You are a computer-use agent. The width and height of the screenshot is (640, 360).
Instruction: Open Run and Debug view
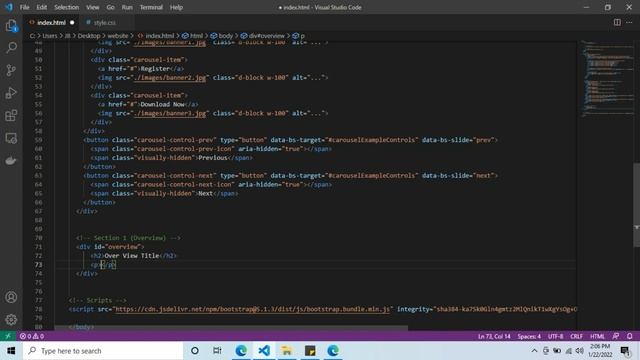point(11,93)
